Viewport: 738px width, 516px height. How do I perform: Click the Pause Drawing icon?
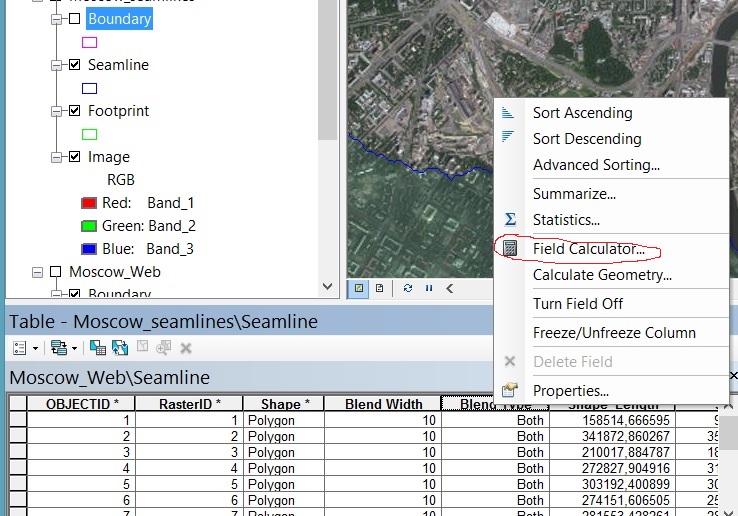pos(429,288)
